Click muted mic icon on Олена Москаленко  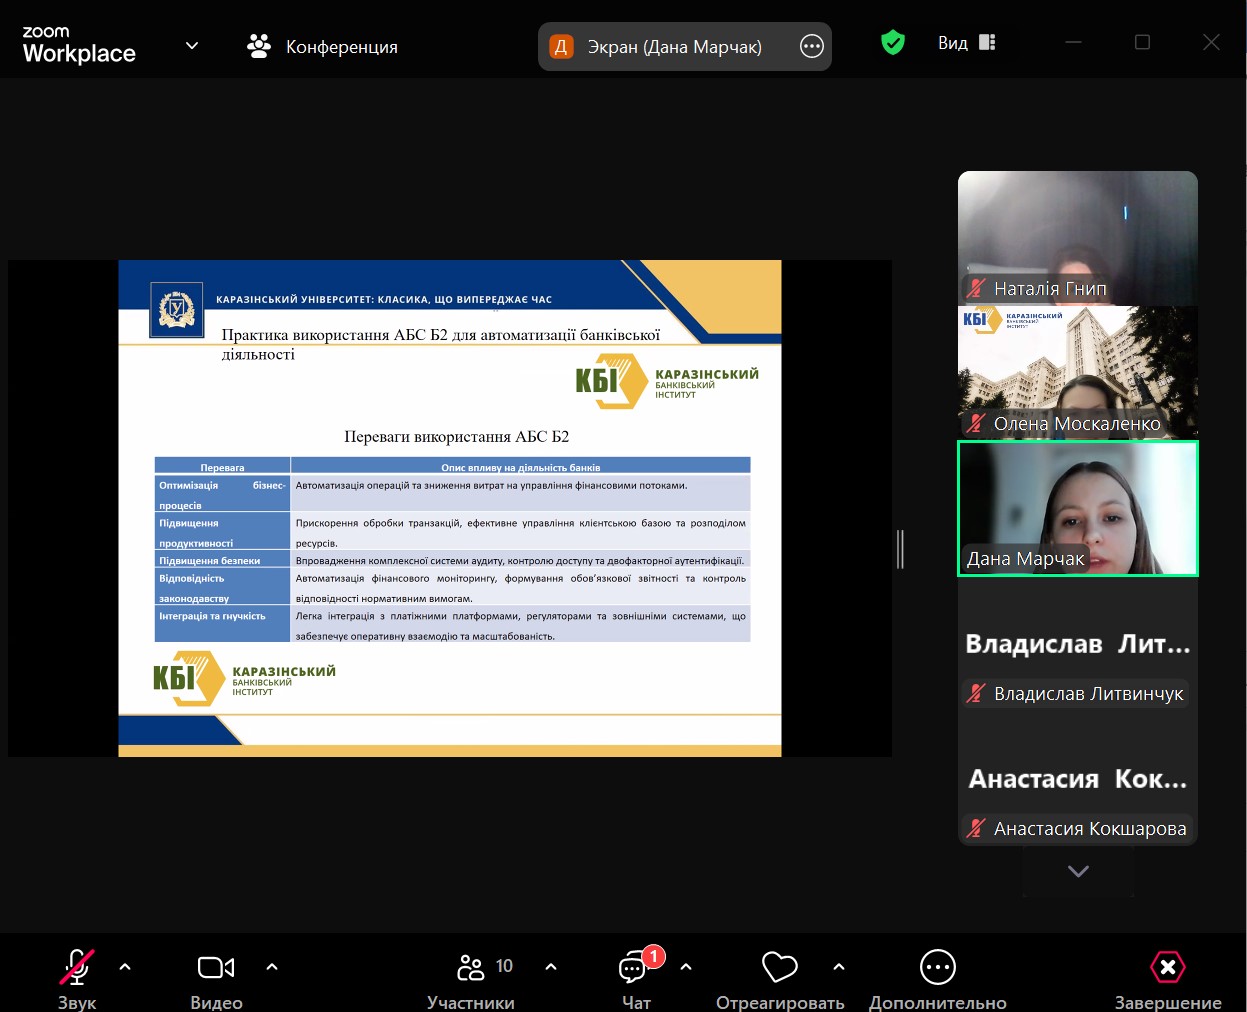coord(976,423)
